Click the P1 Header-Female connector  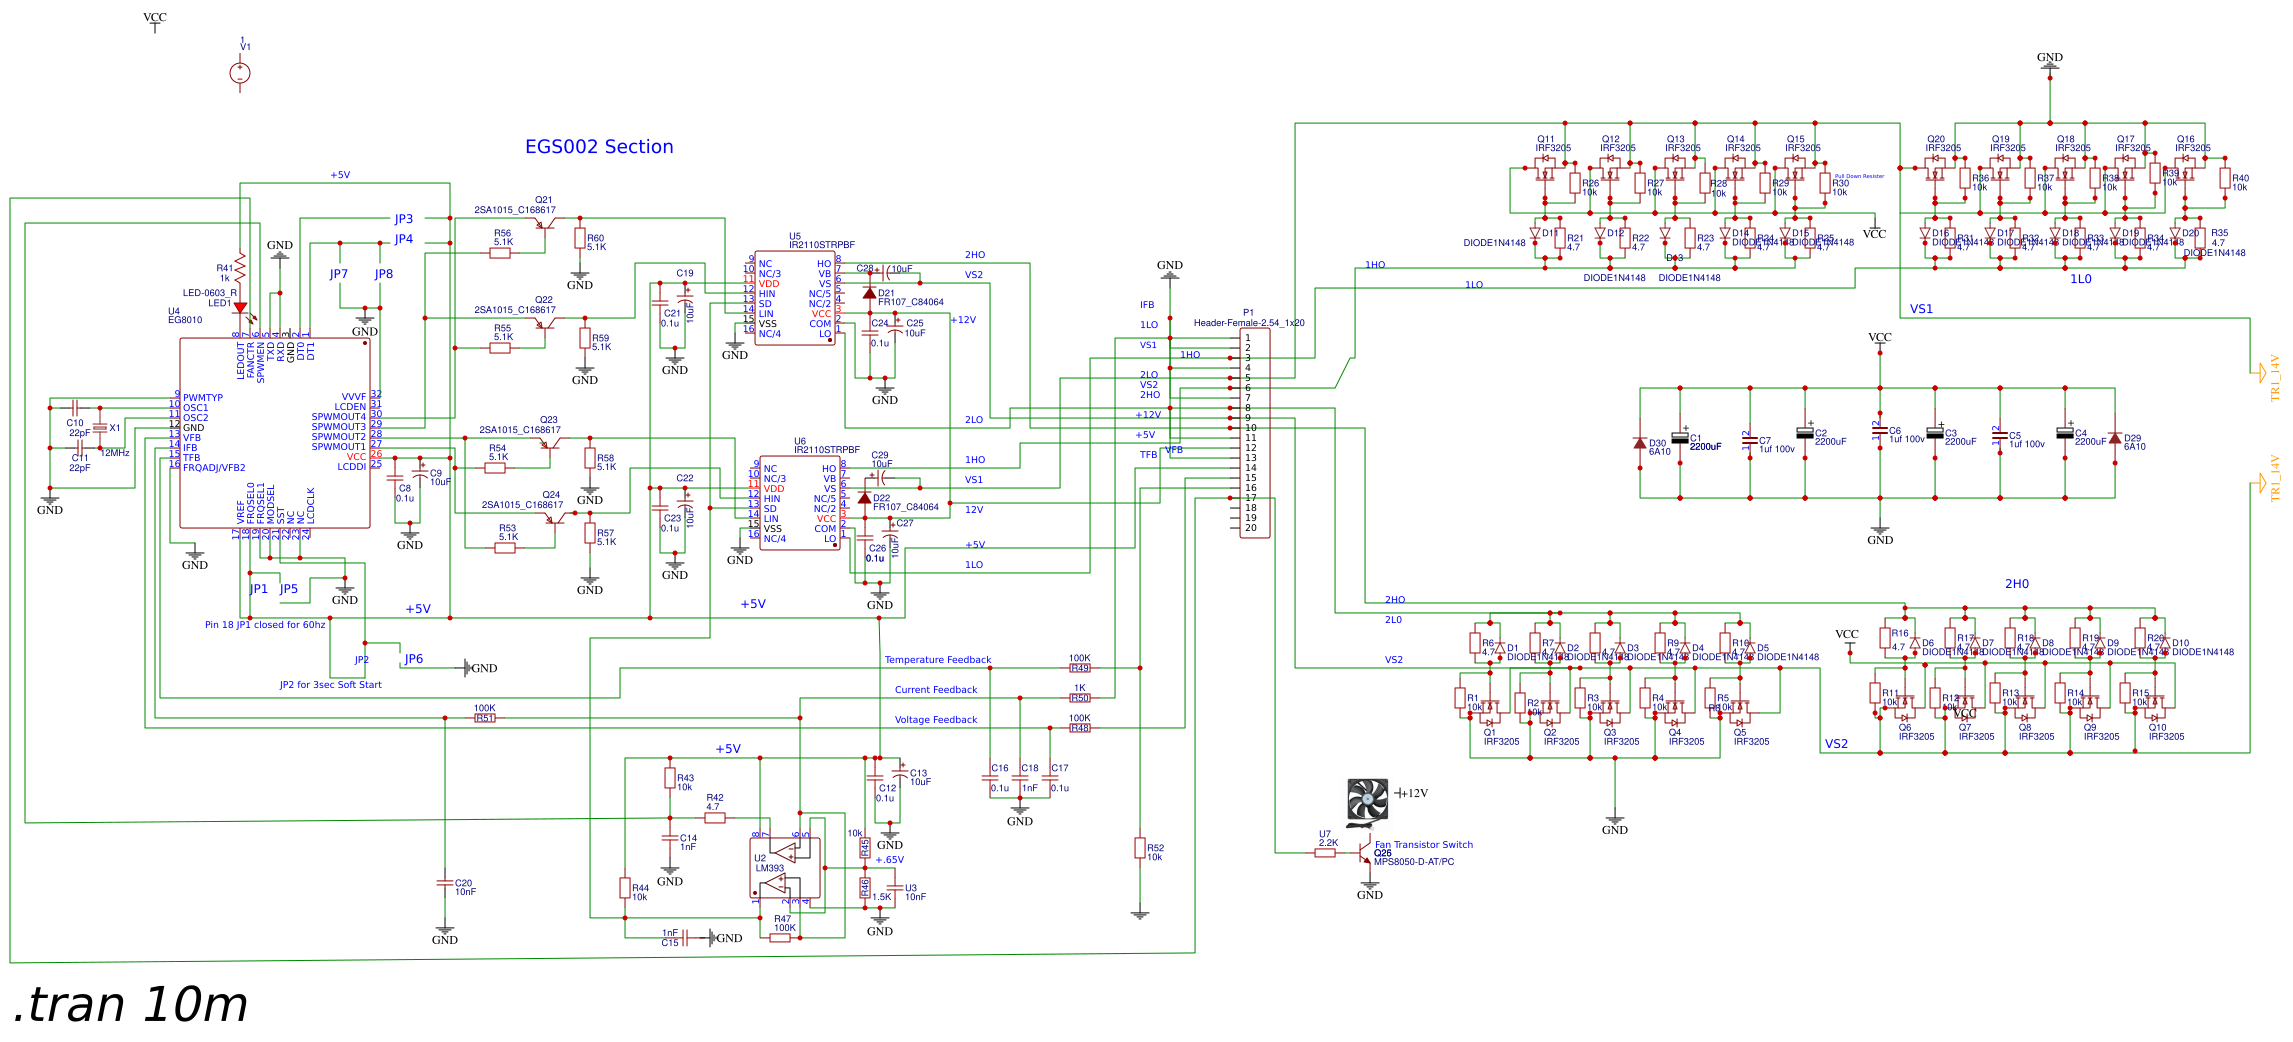tap(1255, 432)
